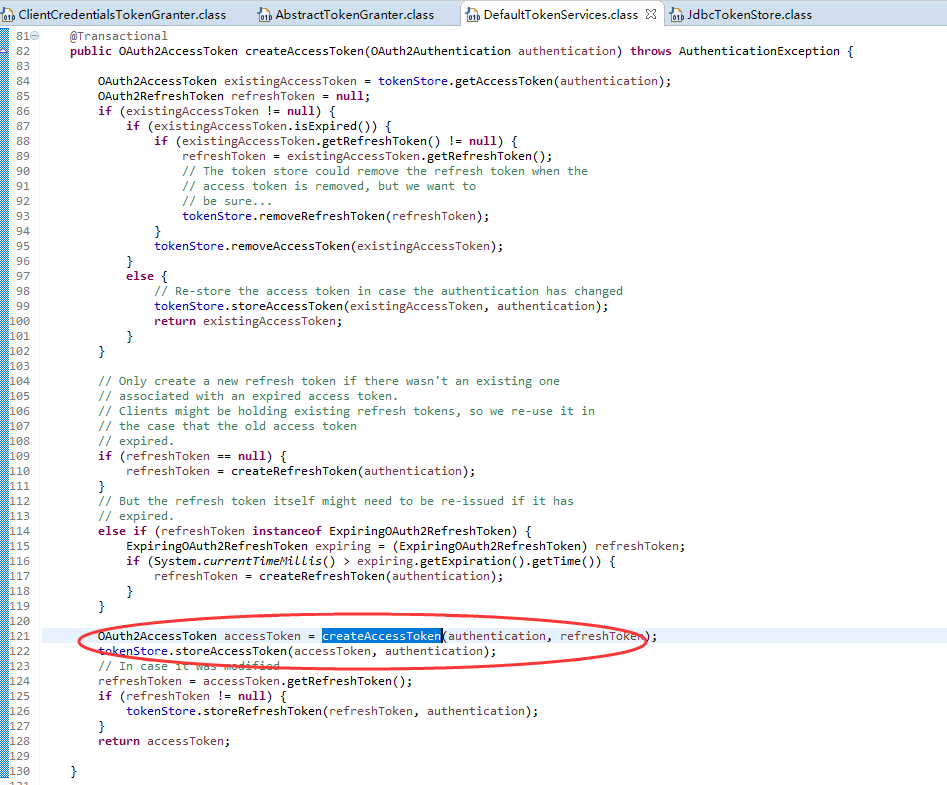The image size is (947, 785).
Task: Click removeAccessToken on line 95
Action: (291, 246)
